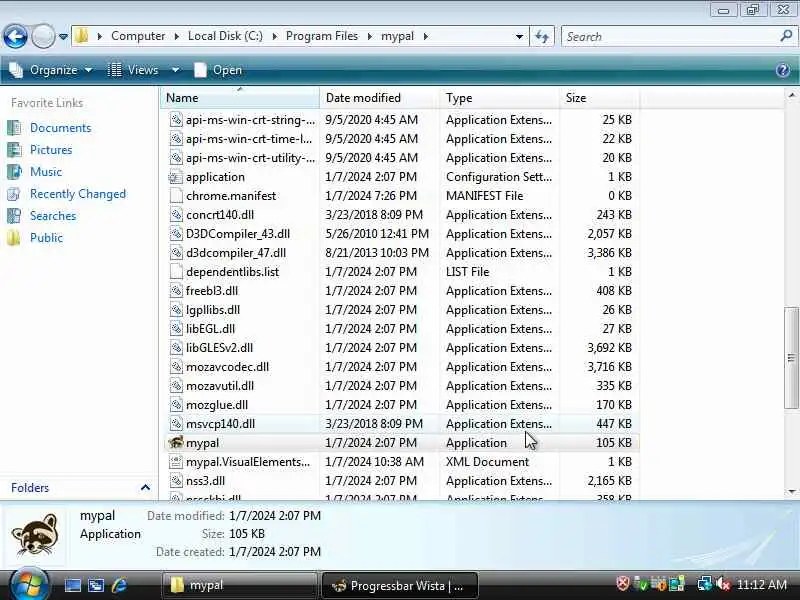Select the mypal application raccoon icon
This screenshot has width=800, height=600.
point(176,442)
